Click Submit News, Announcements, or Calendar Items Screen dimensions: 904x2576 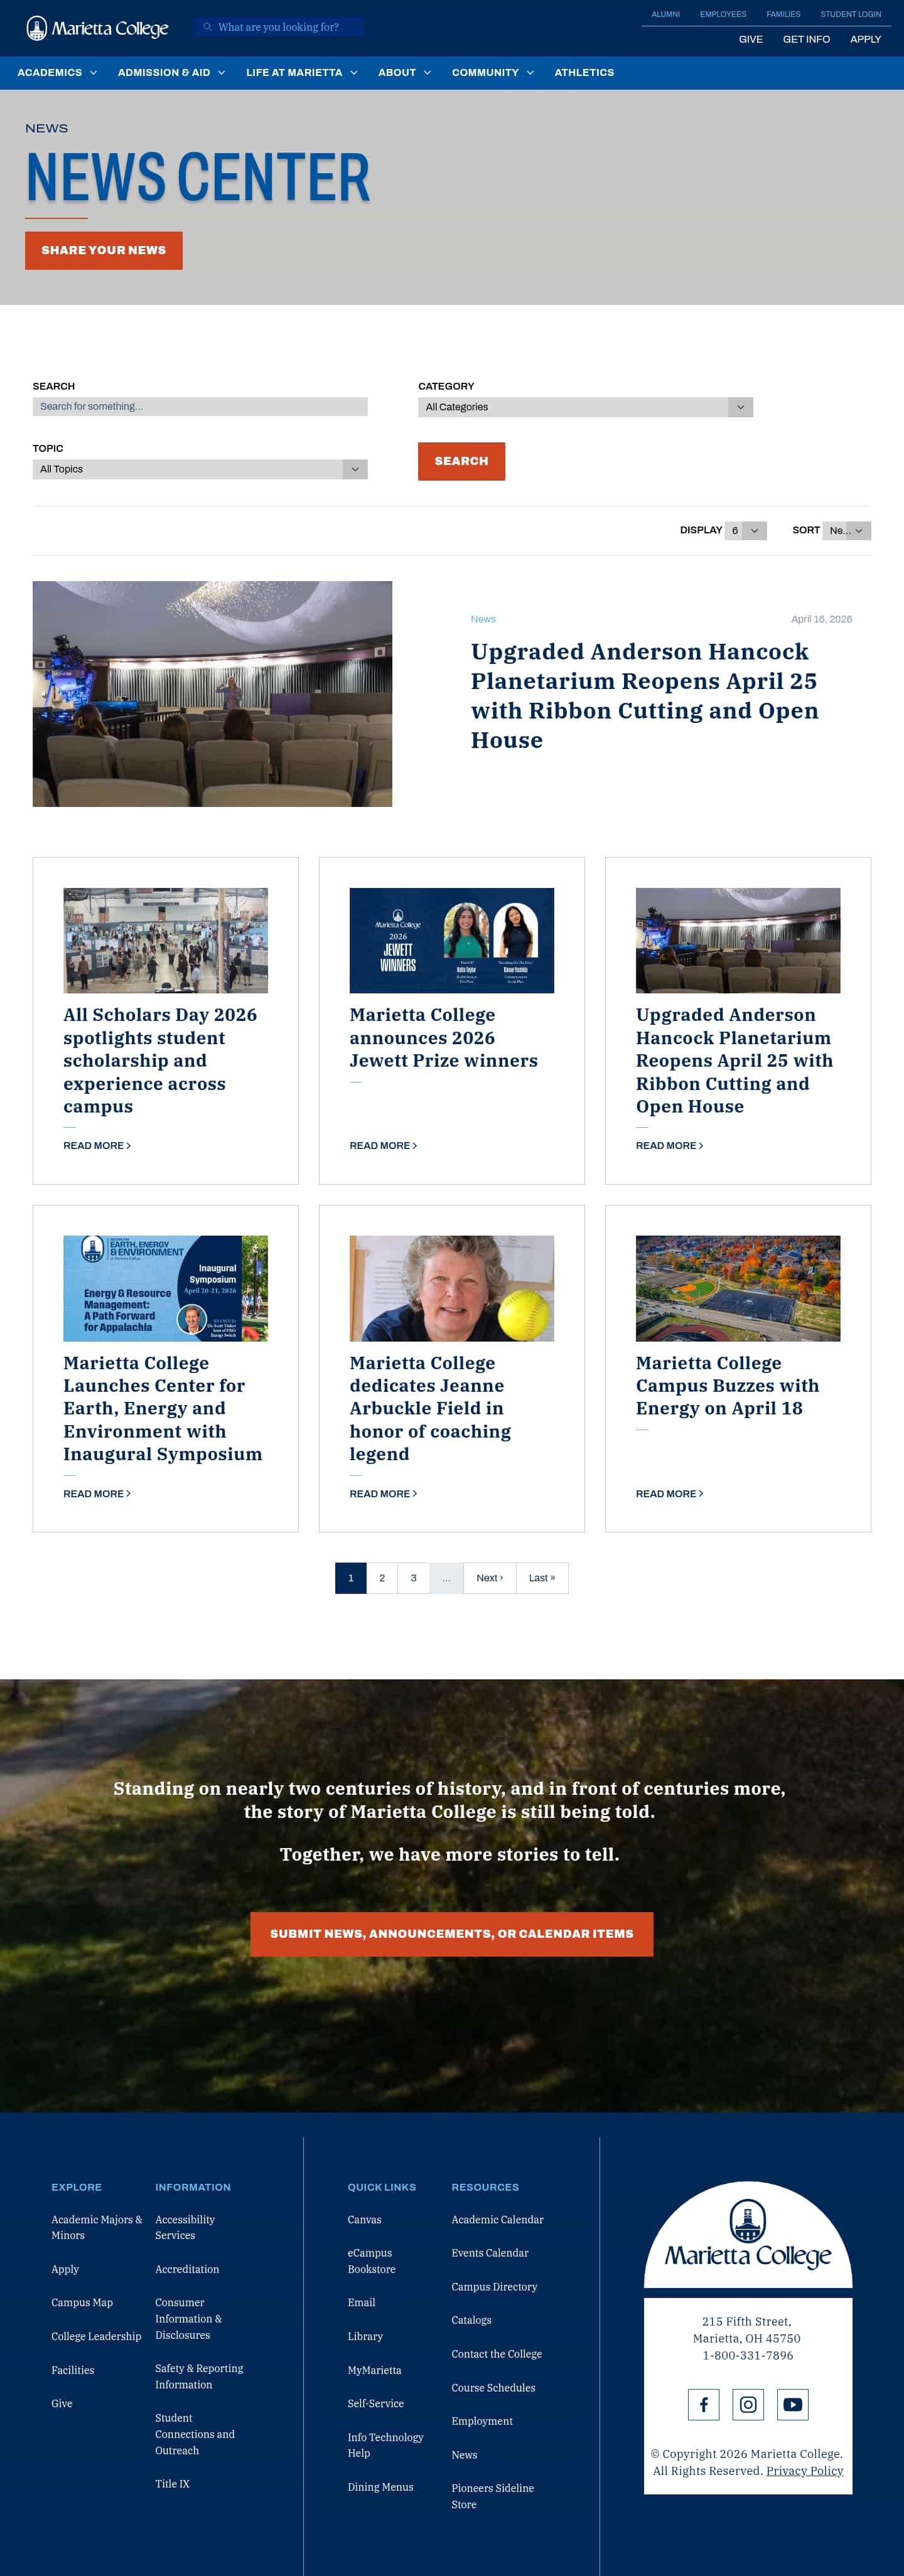pos(452,1934)
